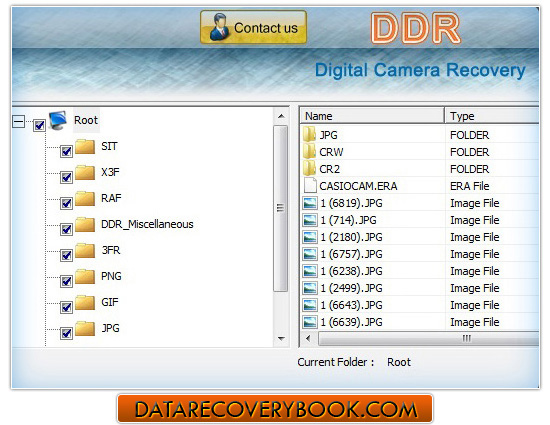Select the SIT folder icon in tree
Image resolution: width=550 pixels, height=425 pixels.
[85, 147]
